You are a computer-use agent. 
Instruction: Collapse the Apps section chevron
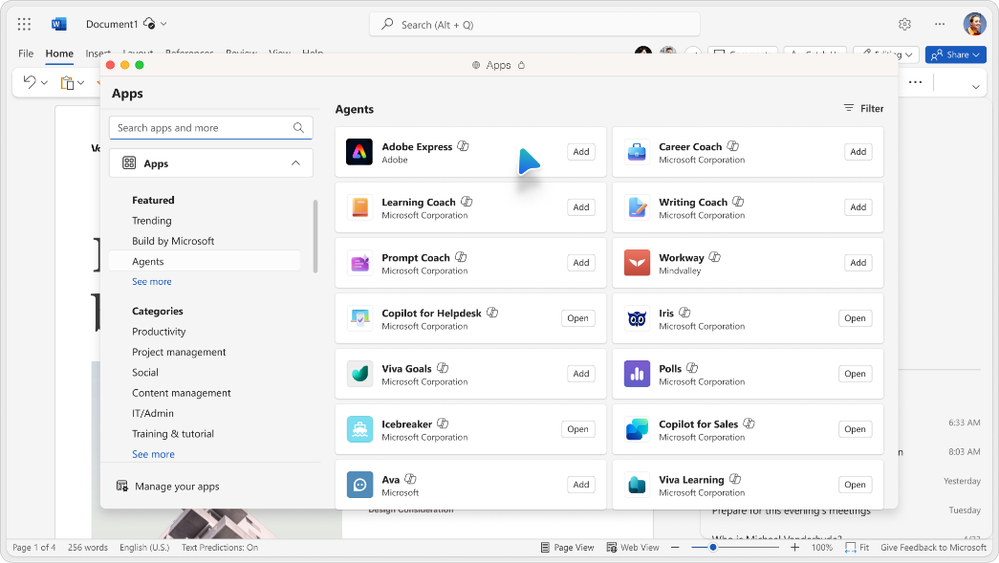click(x=295, y=163)
